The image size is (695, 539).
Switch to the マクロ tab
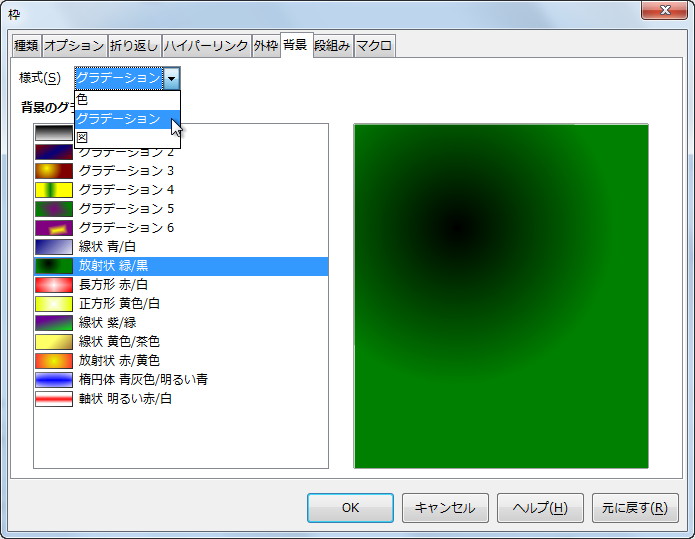pos(374,46)
